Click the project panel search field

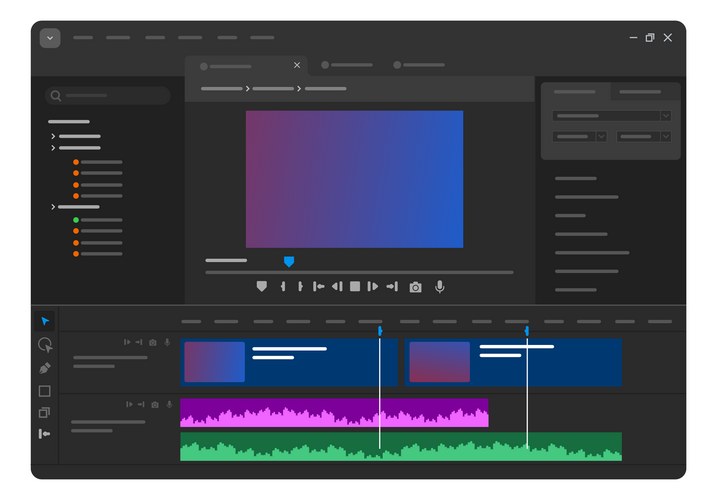[107, 96]
